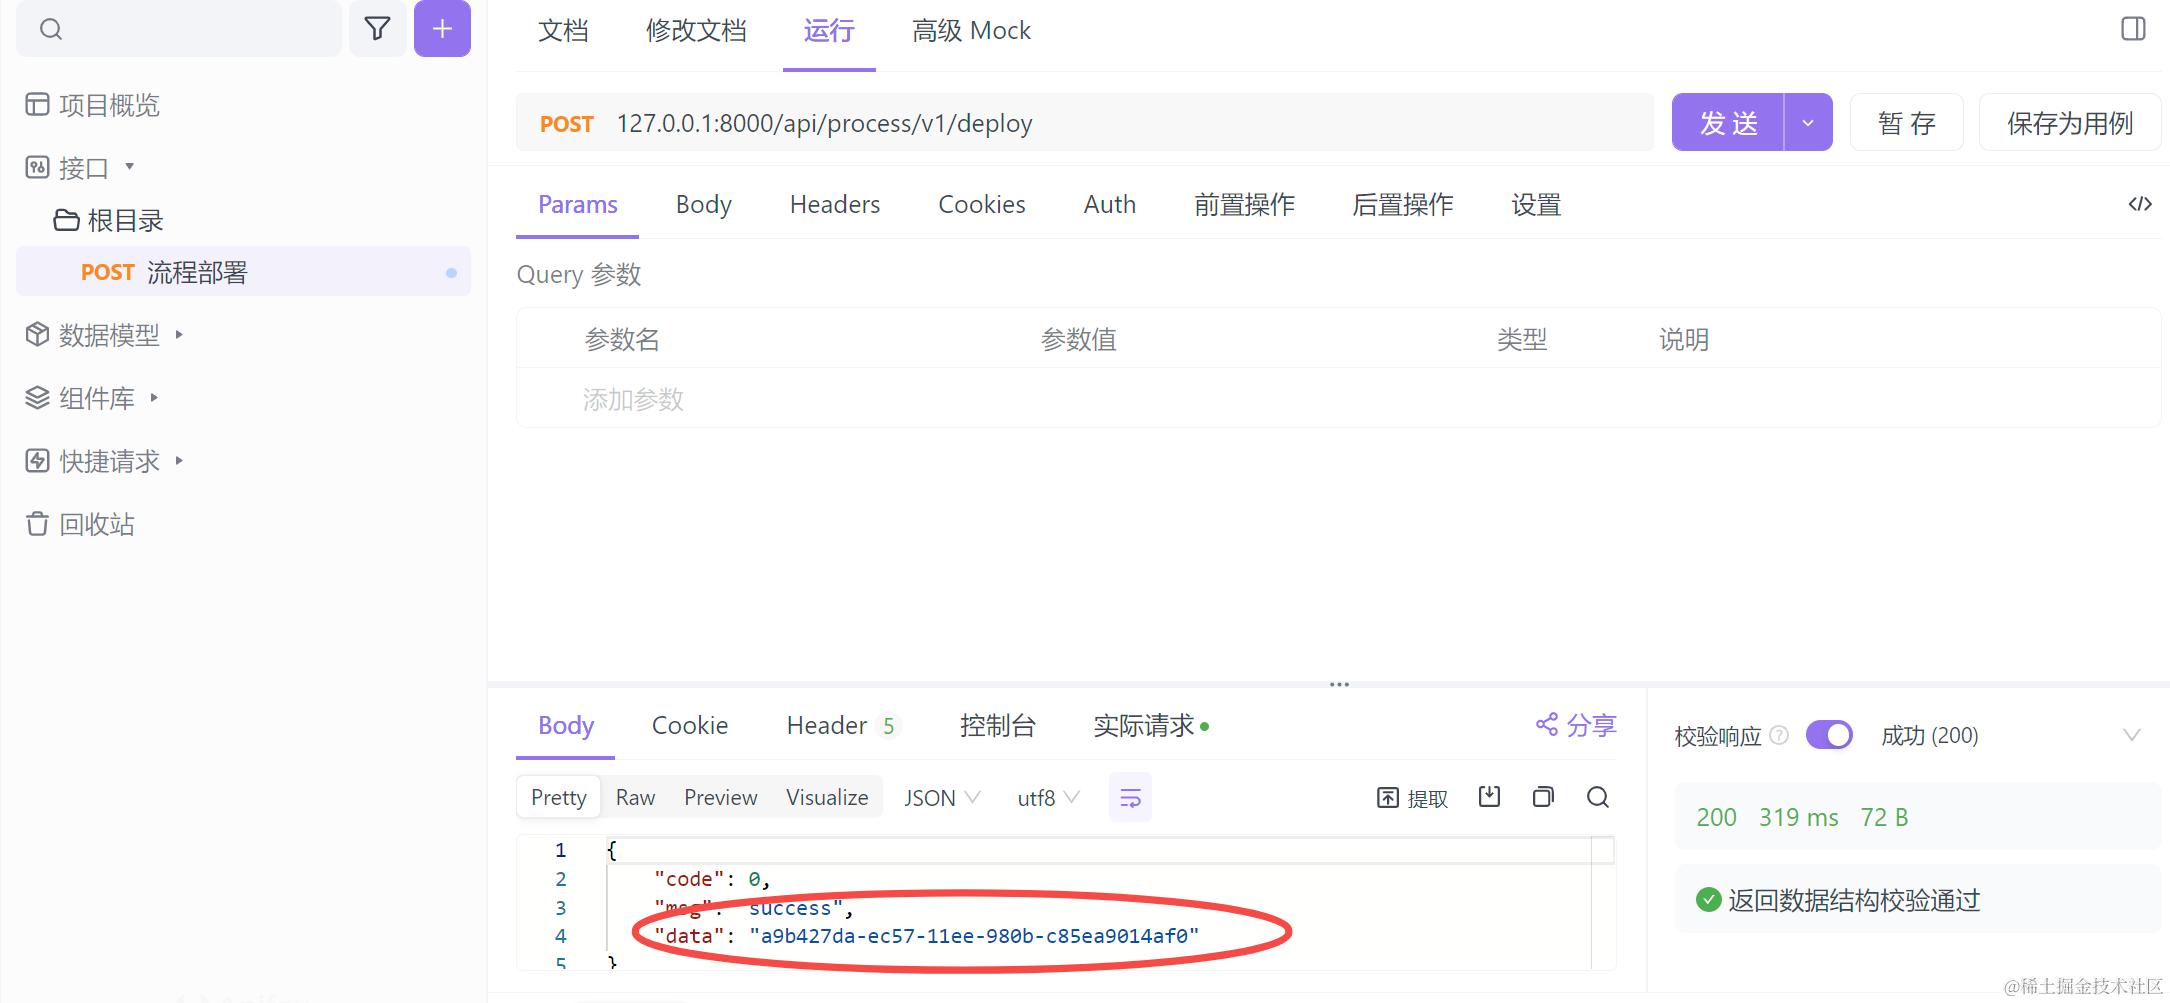Click the 快捷请求 lightning icon

coord(37,461)
